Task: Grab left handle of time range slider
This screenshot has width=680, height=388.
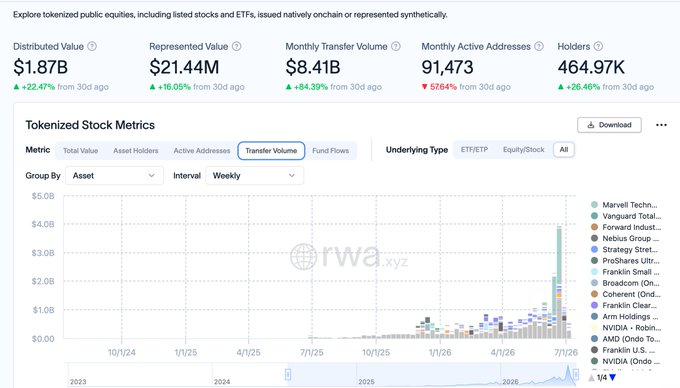Action: pyautogui.click(x=288, y=374)
